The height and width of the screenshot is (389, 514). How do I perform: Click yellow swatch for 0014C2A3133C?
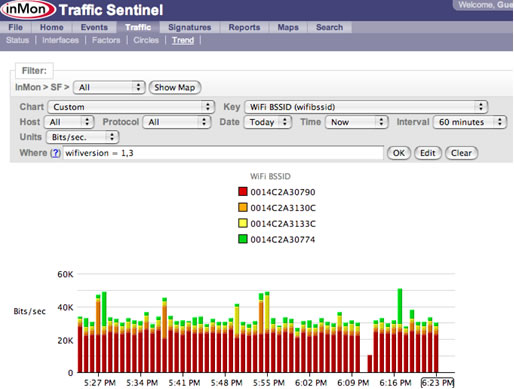[243, 223]
